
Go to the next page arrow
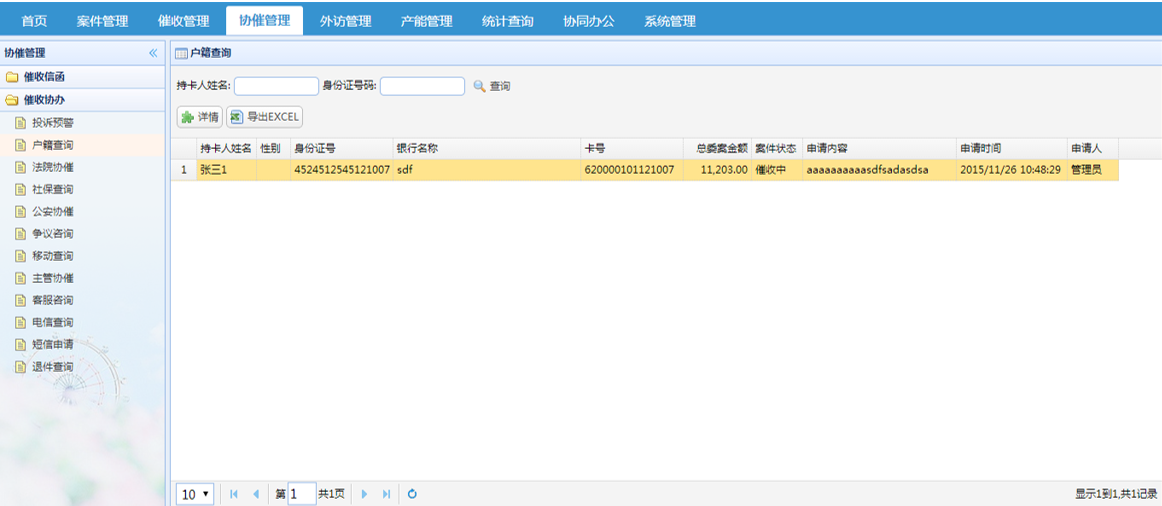(x=364, y=494)
